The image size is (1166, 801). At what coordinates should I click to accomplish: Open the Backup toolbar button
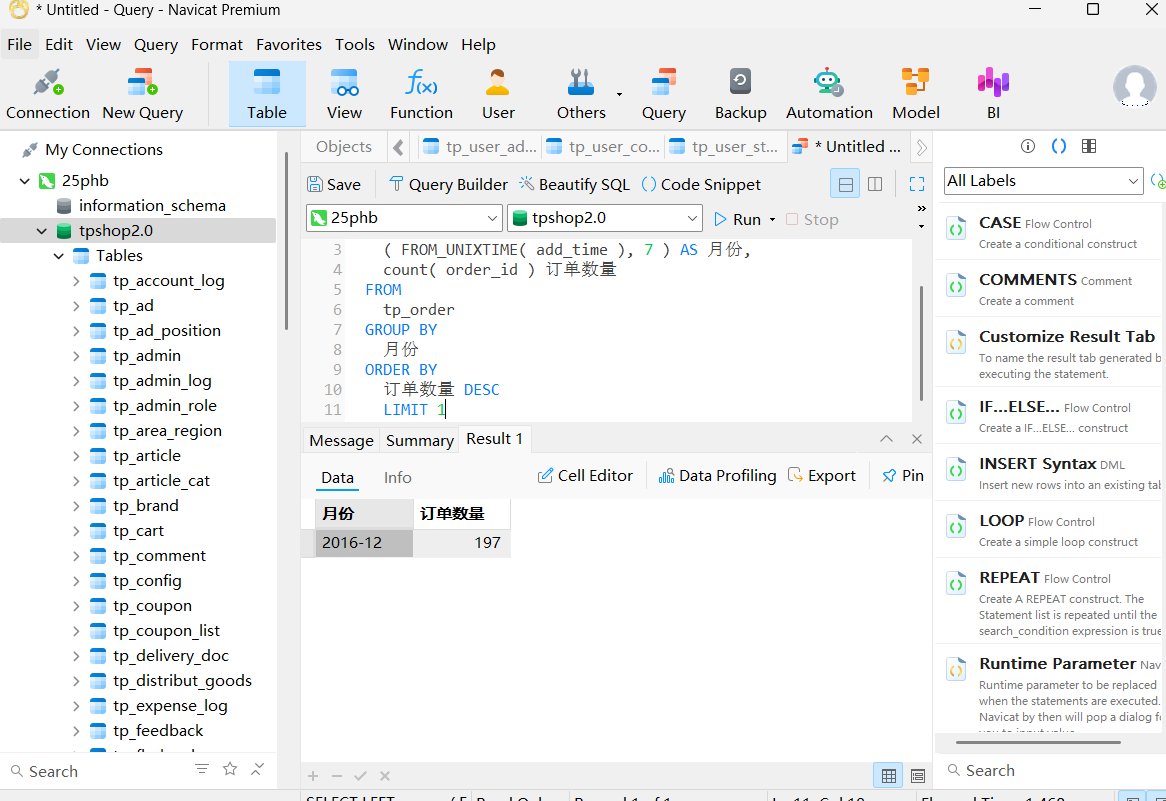click(x=741, y=94)
